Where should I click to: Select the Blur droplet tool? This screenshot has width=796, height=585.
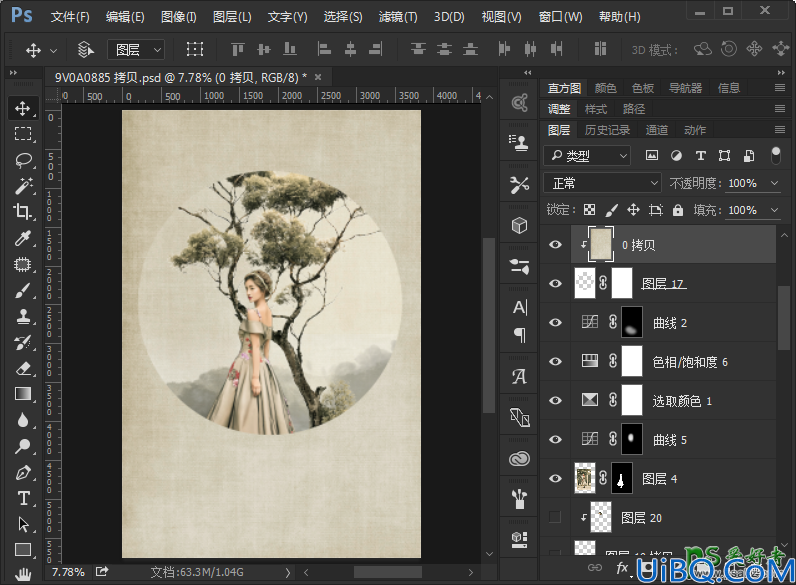point(22,420)
